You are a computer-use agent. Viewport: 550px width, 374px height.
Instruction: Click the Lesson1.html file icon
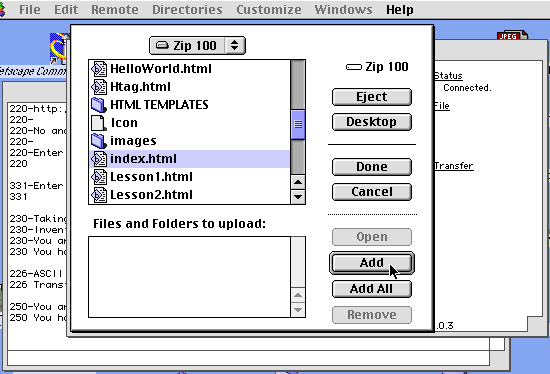click(99, 176)
